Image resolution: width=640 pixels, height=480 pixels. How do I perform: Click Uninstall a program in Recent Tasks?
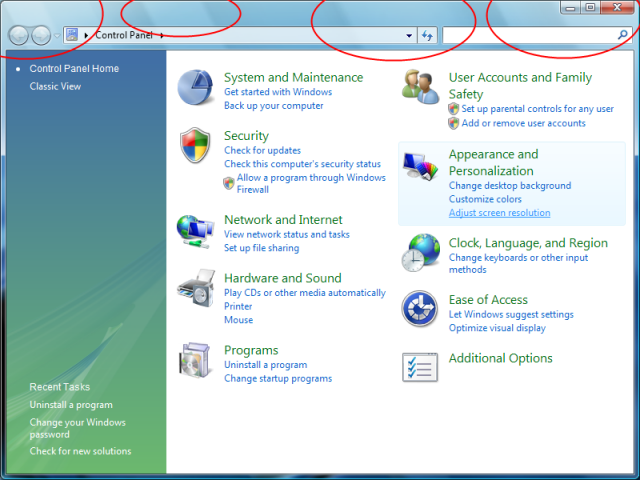[x=71, y=405]
